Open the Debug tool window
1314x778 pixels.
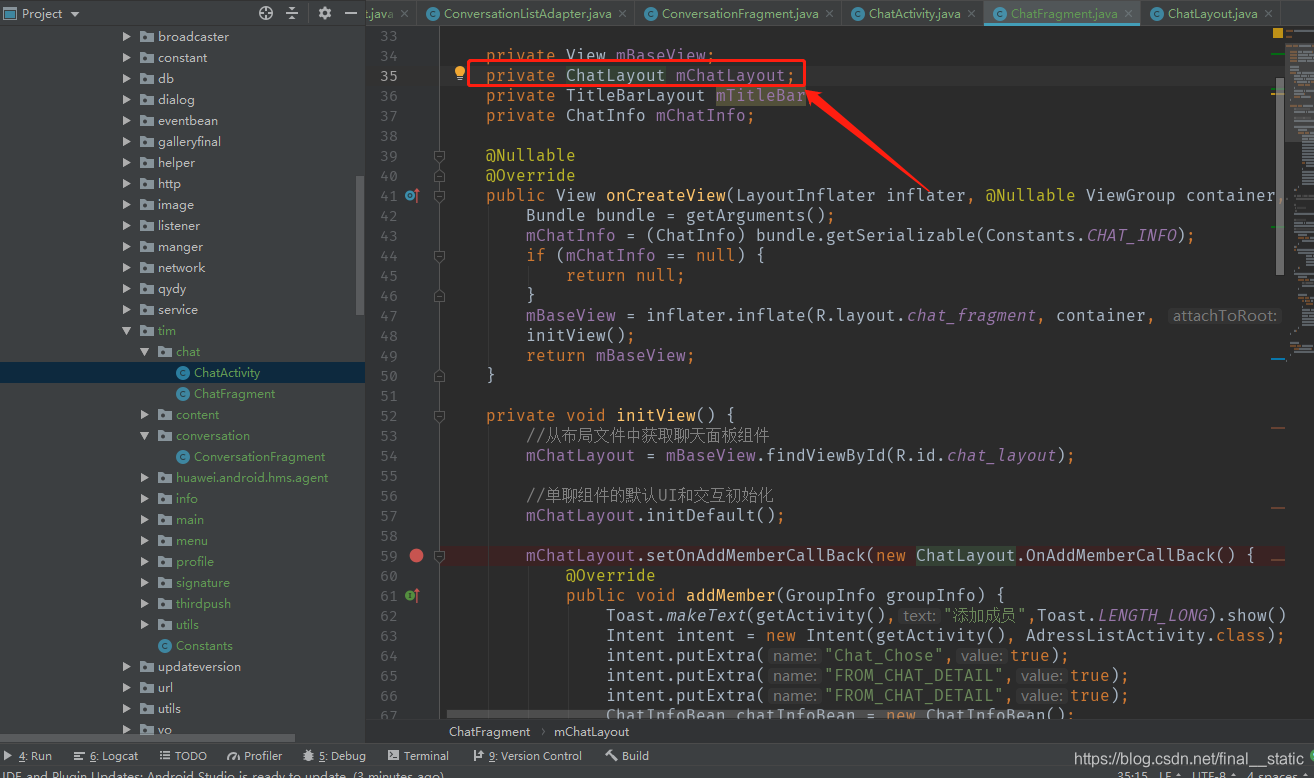coord(335,756)
